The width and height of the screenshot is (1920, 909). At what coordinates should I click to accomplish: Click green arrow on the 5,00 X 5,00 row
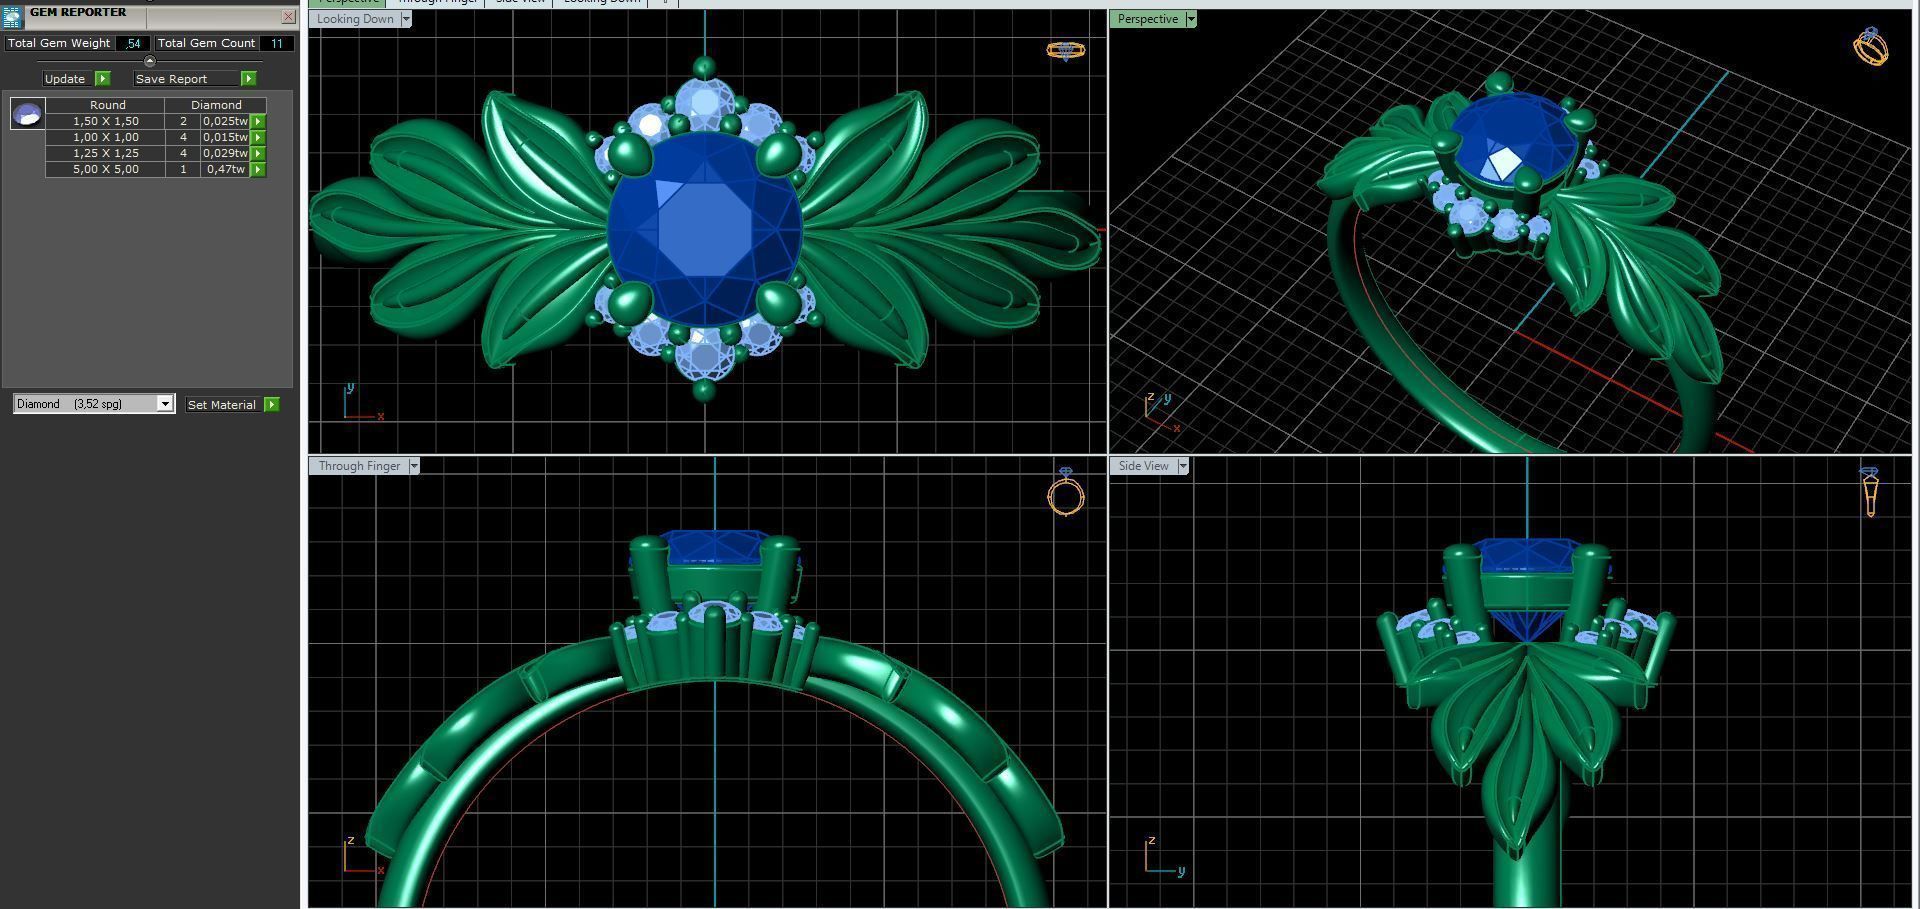click(258, 169)
